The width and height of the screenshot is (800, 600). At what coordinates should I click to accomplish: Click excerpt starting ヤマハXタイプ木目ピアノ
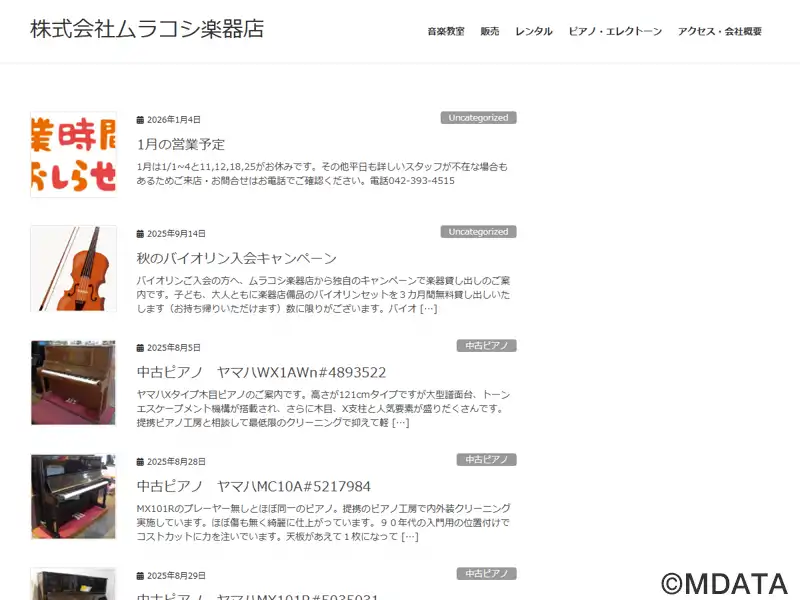(323, 409)
